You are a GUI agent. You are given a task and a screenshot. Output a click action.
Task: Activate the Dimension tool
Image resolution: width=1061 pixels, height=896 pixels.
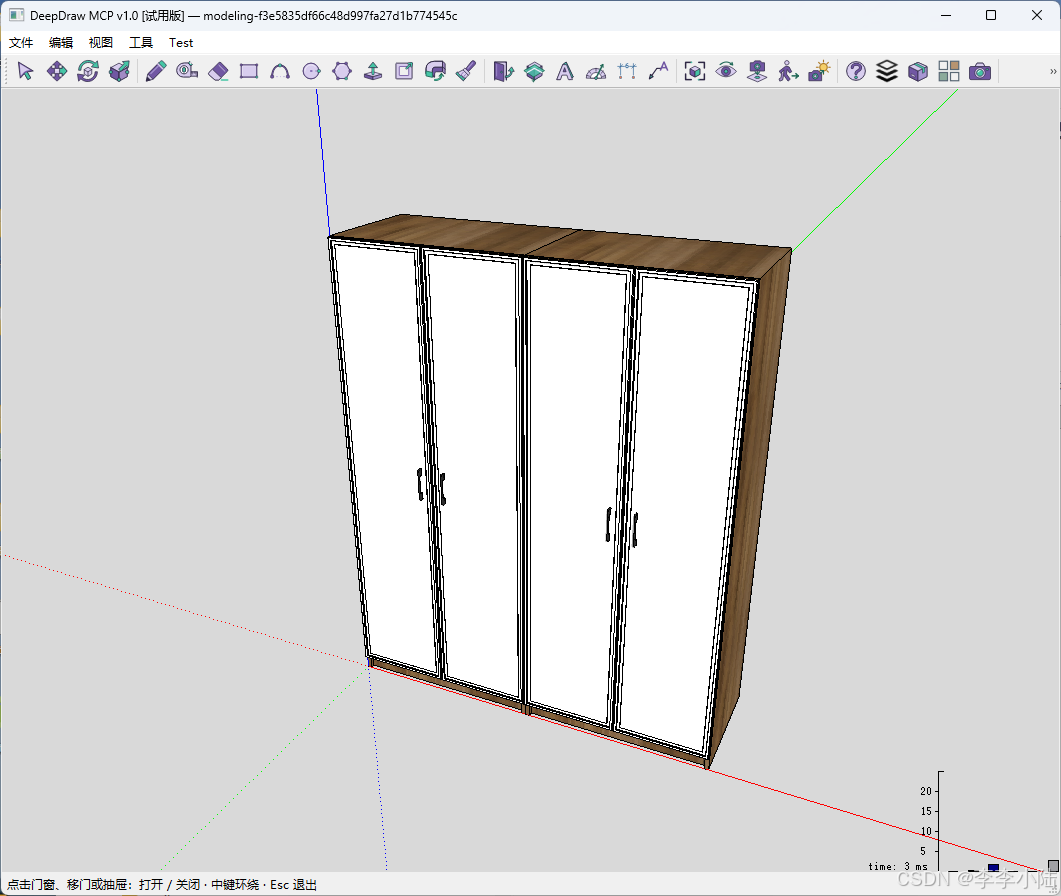[x=627, y=71]
